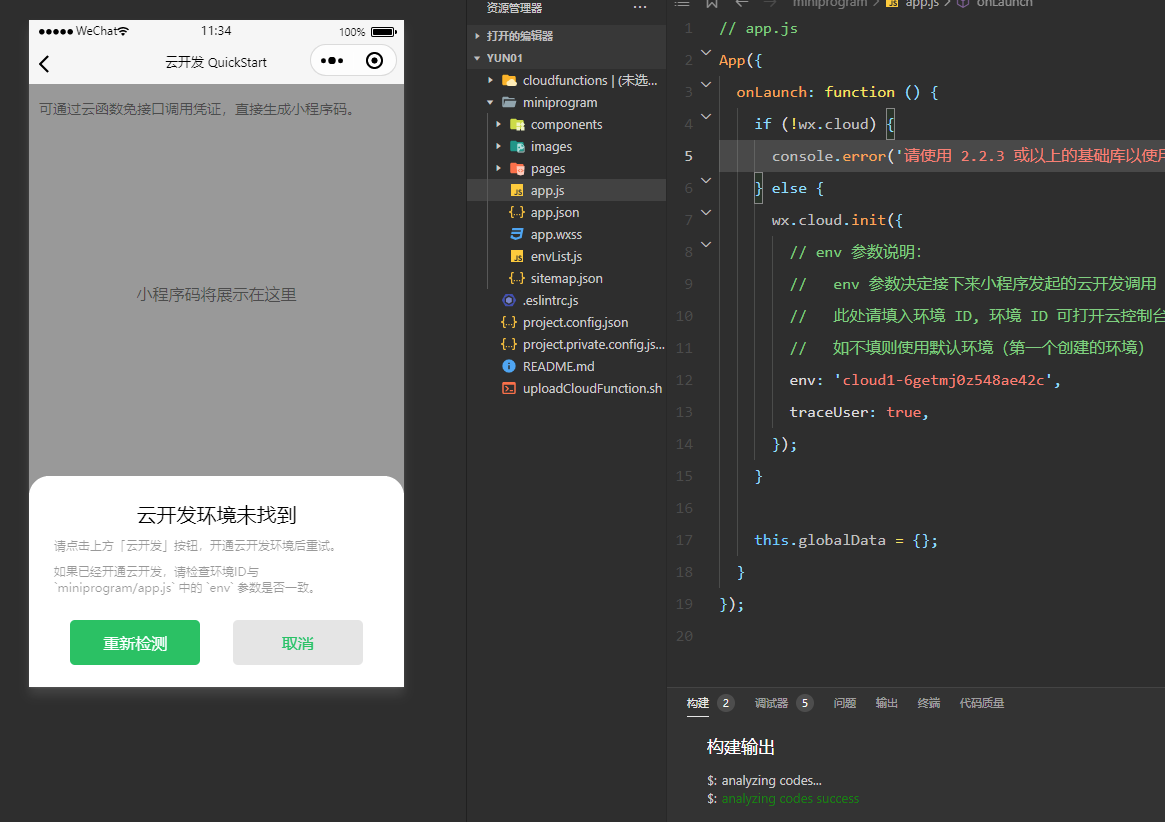Expand the components folder arrow
This screenshot has width=1165, height=822.
pos(499,125)
